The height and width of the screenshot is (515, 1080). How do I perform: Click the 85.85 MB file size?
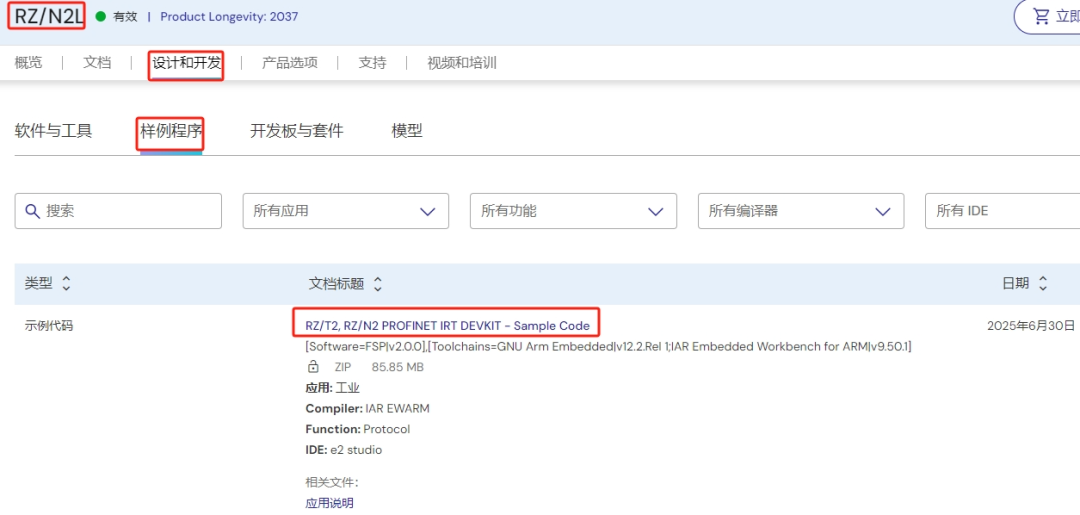pos(397,368)
